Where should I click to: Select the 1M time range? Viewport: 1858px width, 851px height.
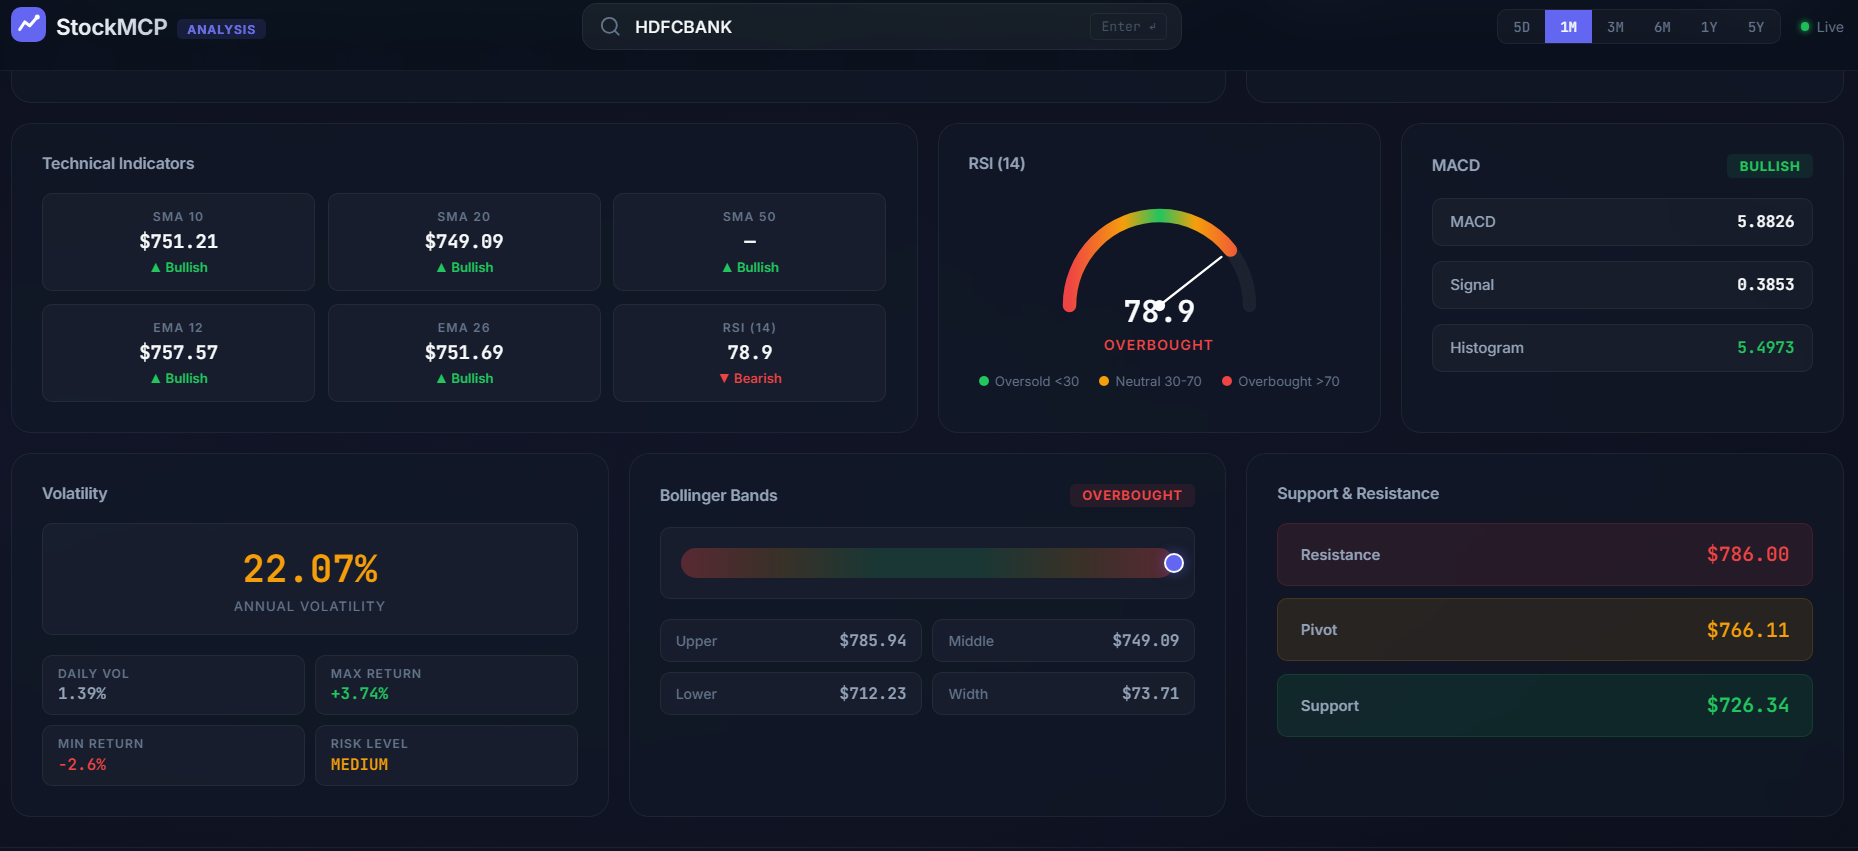click(1568, 27)
